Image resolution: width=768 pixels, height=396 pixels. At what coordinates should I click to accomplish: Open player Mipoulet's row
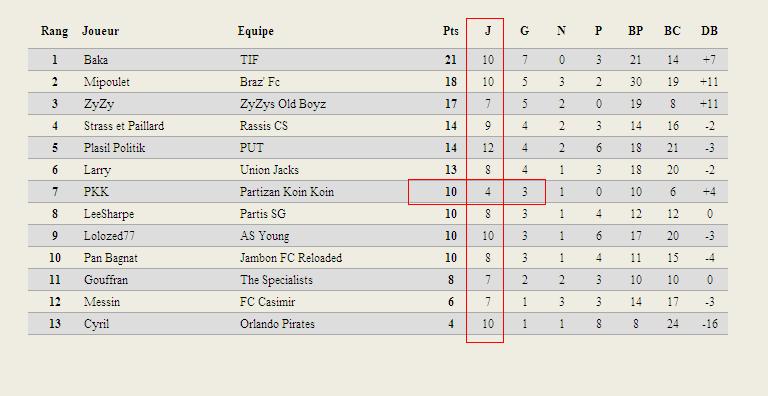[x=378, y=82]
